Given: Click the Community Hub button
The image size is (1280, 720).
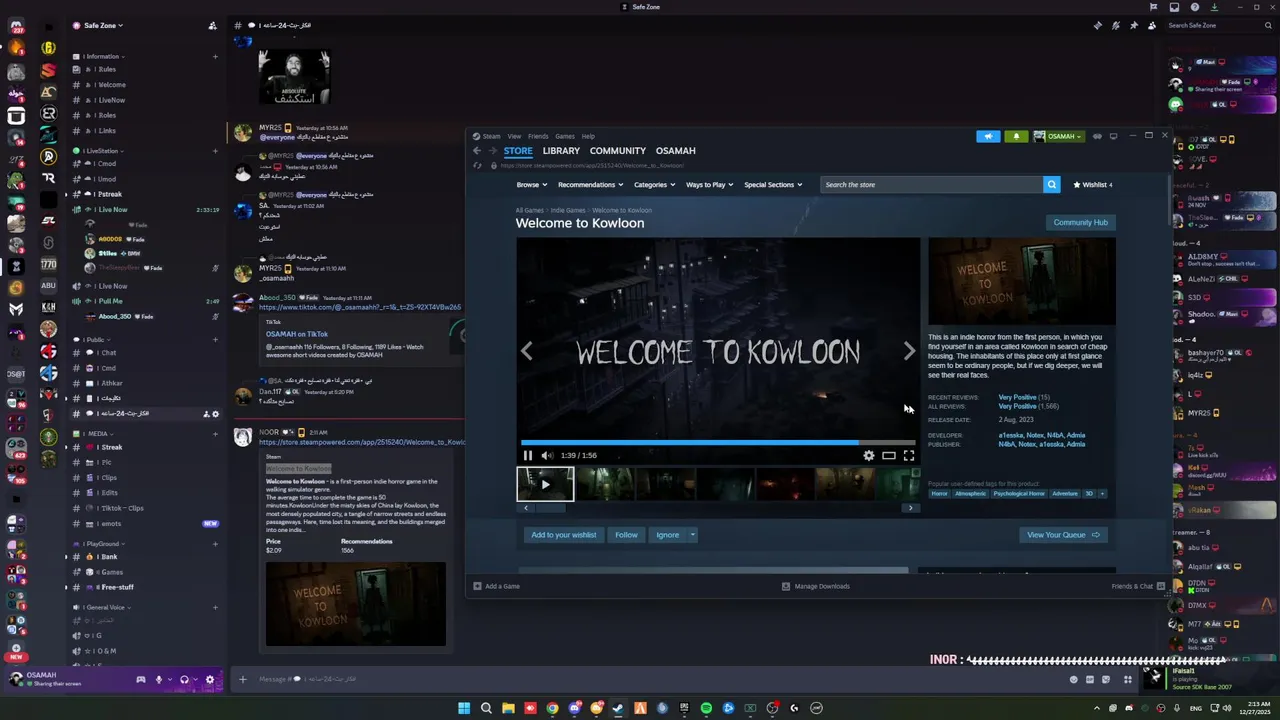Looking at the screenshot, I should pyautogui.click(x=1080, y=222).
